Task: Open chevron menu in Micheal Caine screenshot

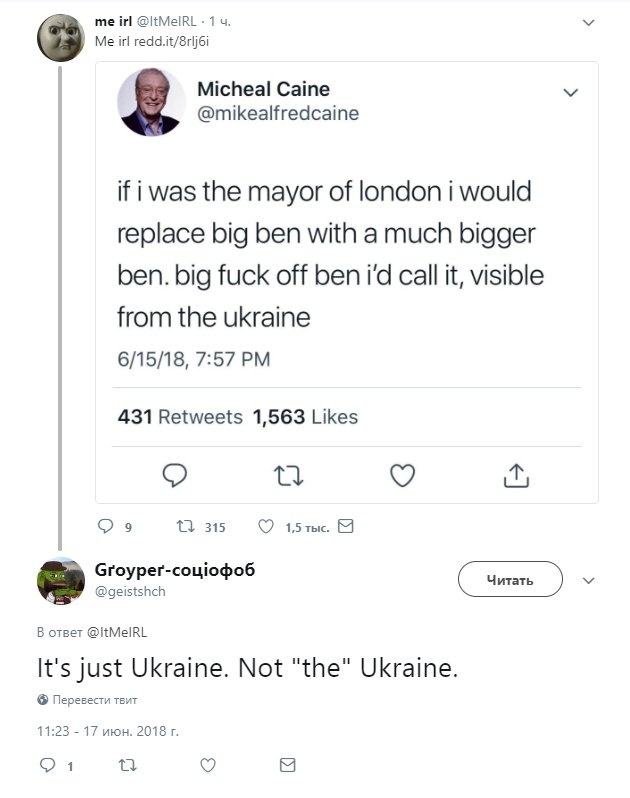Action: coord(570,93)
